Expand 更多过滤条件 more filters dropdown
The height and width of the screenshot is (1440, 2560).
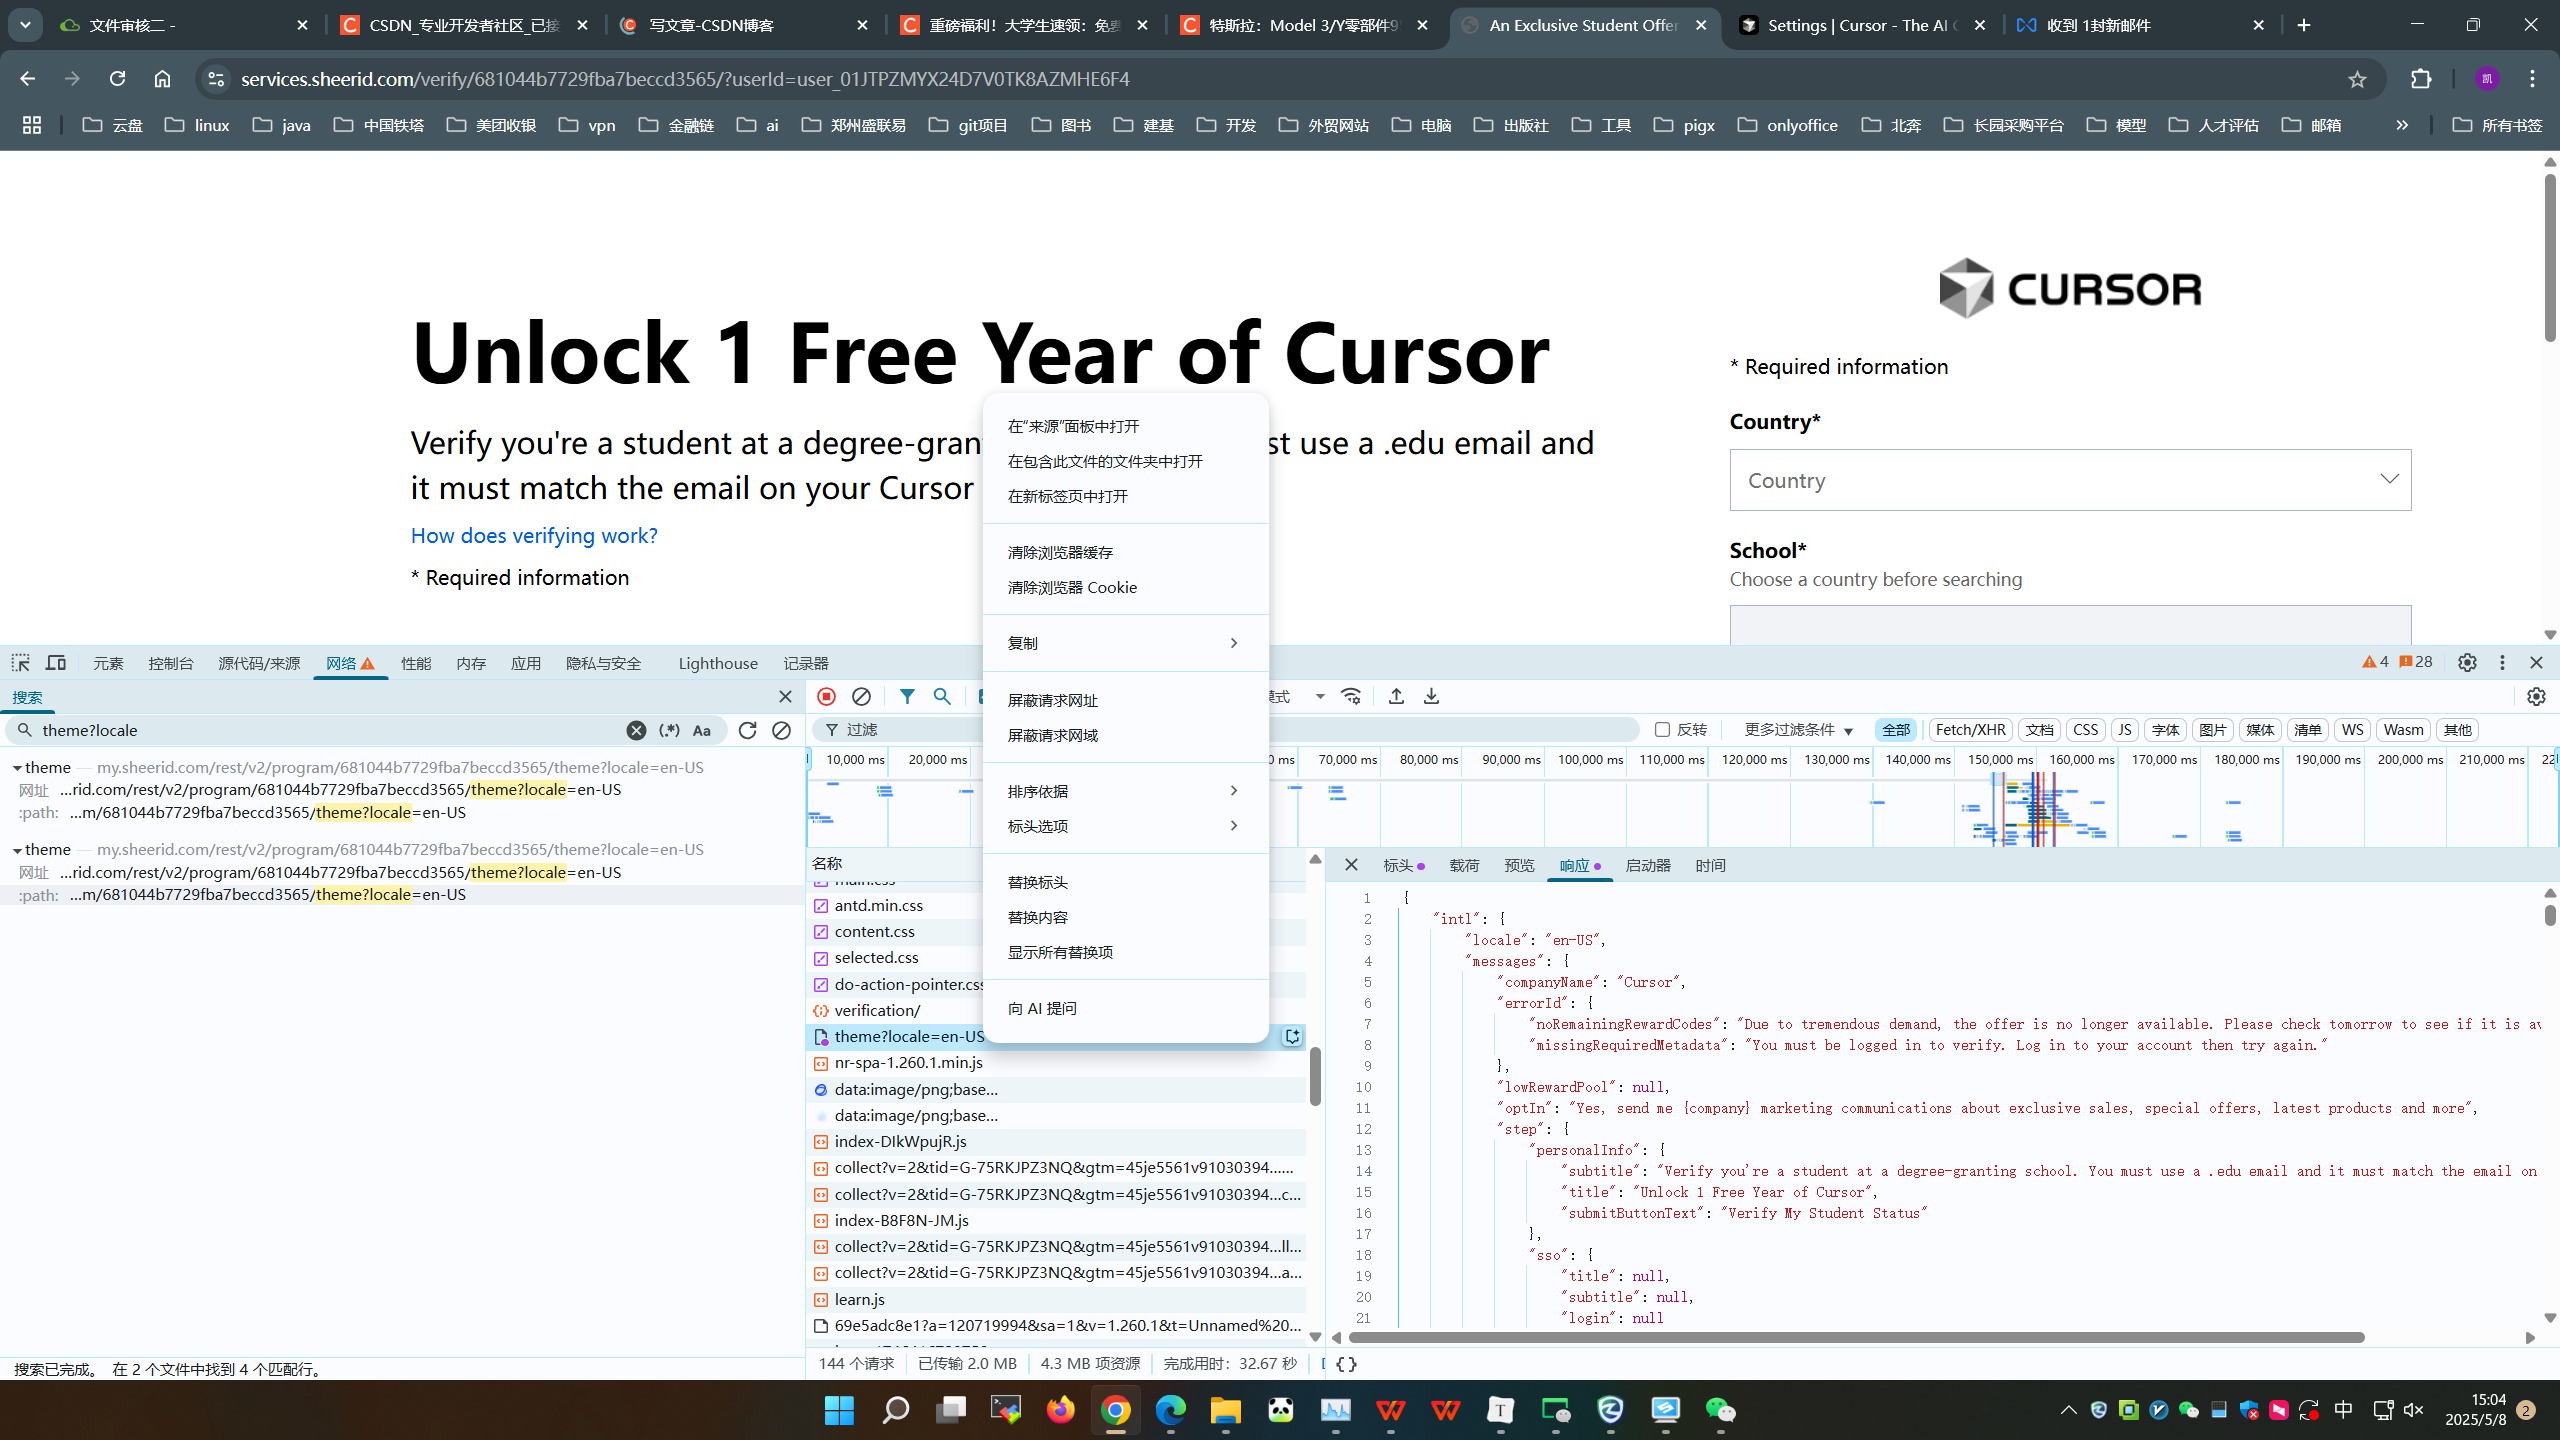pos(1798,730)
